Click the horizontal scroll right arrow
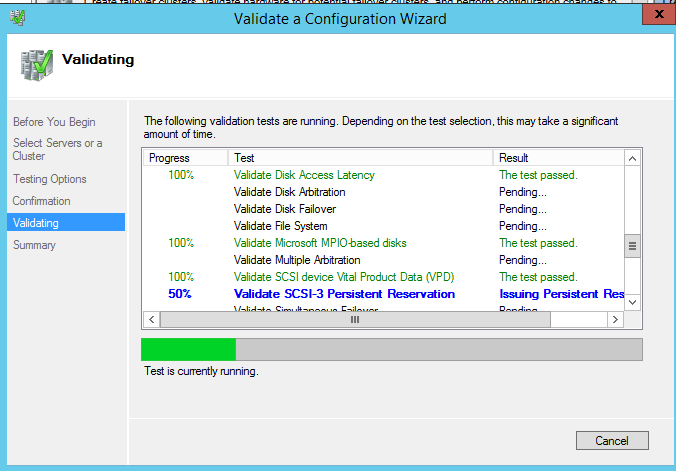Screen dimensions: 676x471 (615, 320)
